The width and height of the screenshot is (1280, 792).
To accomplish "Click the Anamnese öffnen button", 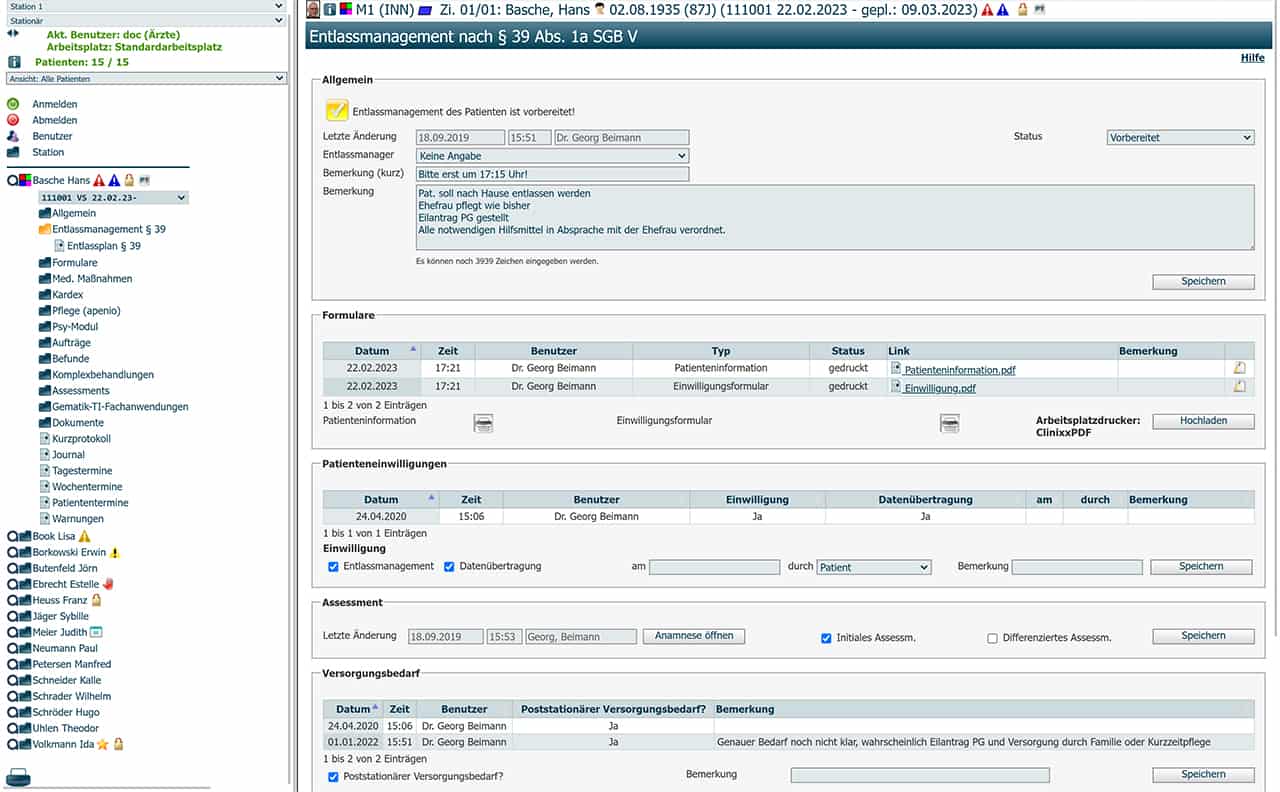I will [693, 636].
